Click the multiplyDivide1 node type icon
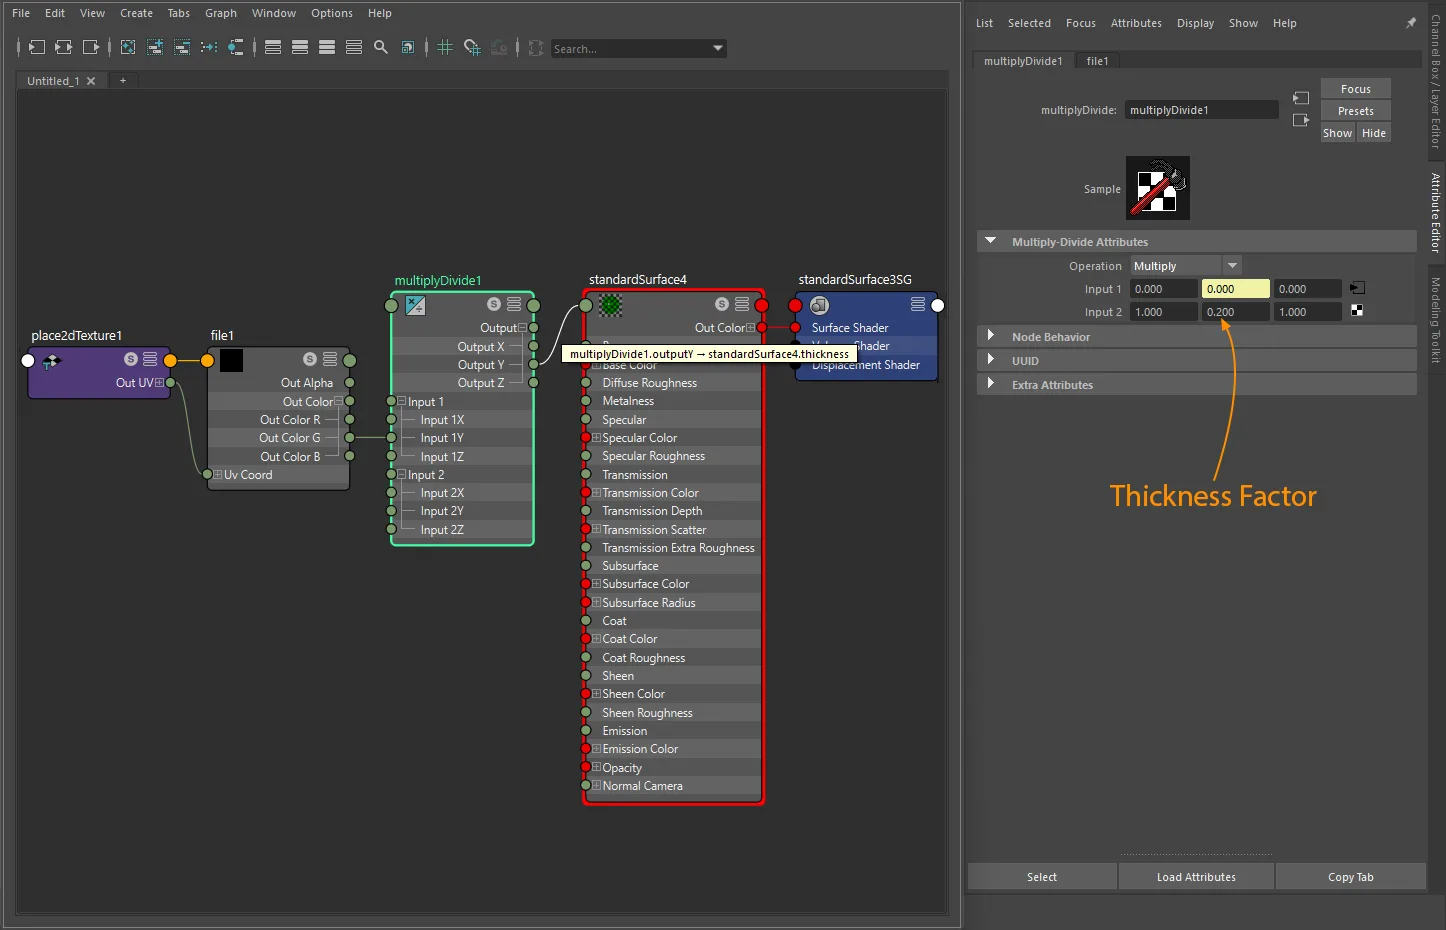This screenshot has width=1446, height=930. click(x=415, y=305)
